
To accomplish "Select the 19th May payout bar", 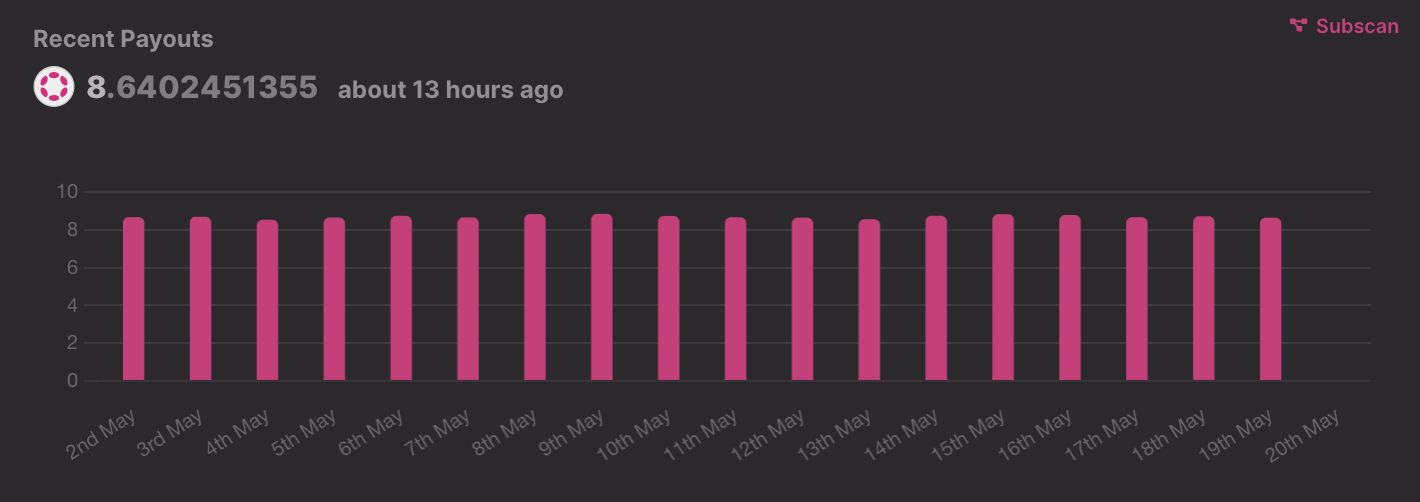I will pyautogui.click(x=1270, y=299).
